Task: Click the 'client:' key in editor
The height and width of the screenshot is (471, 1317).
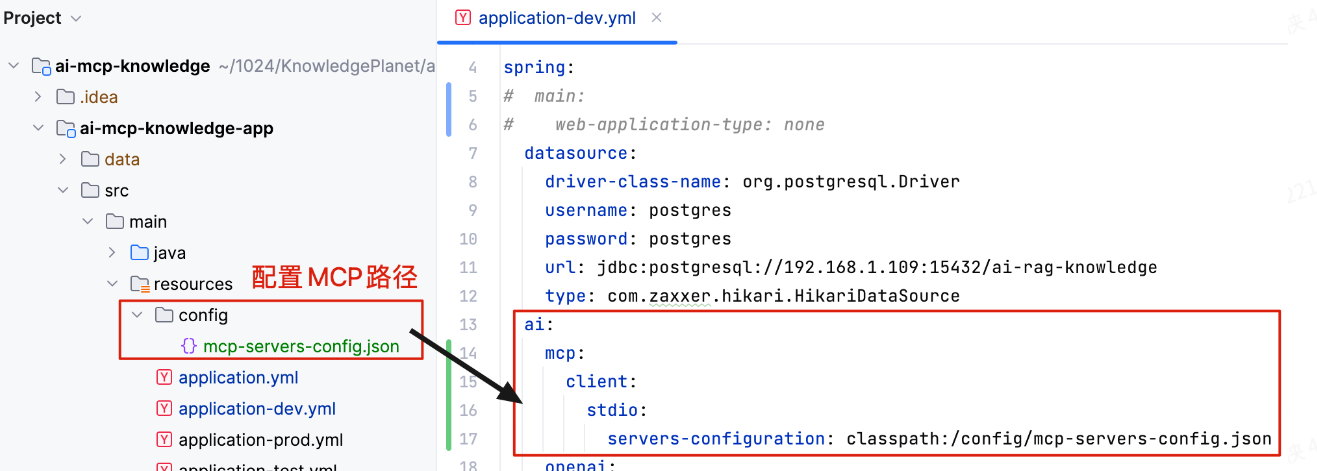Action: coord(601,381)
